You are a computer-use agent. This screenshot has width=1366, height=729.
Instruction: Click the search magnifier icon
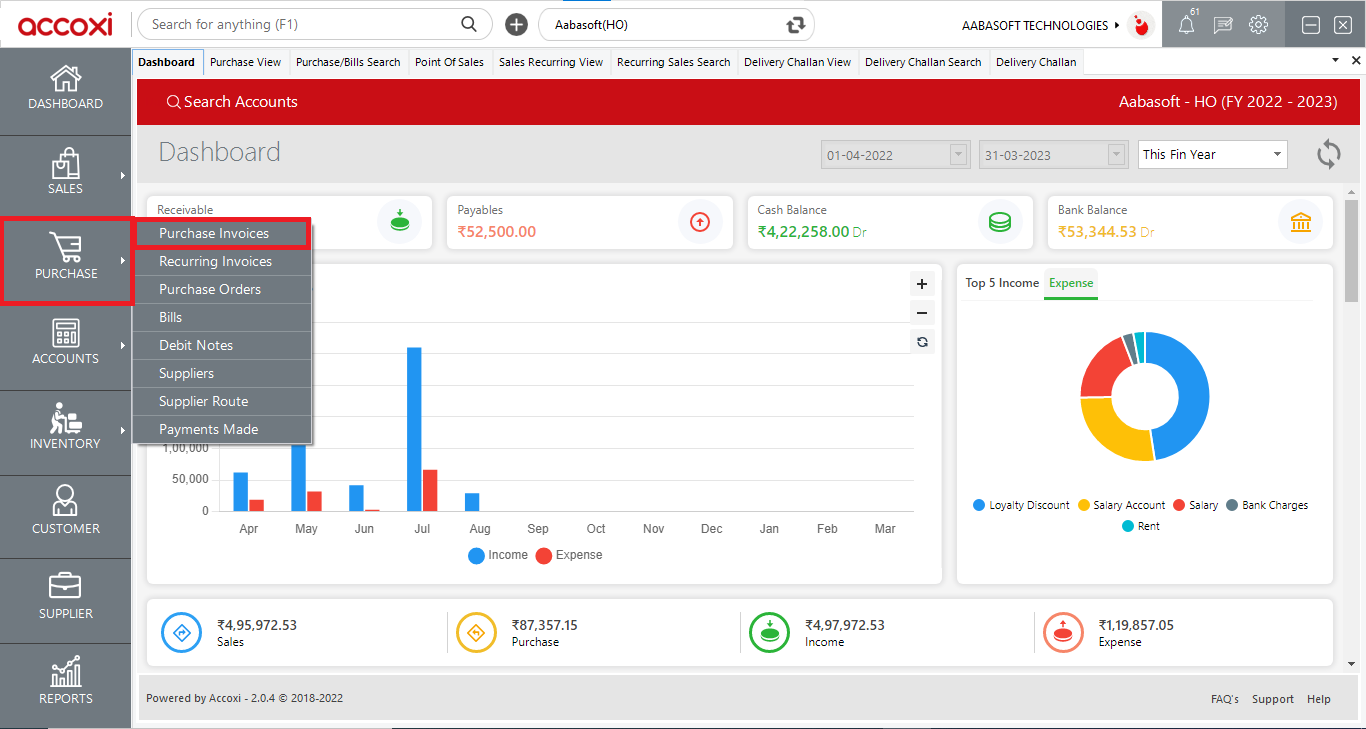pyautogui.click(x=469, y=24)
